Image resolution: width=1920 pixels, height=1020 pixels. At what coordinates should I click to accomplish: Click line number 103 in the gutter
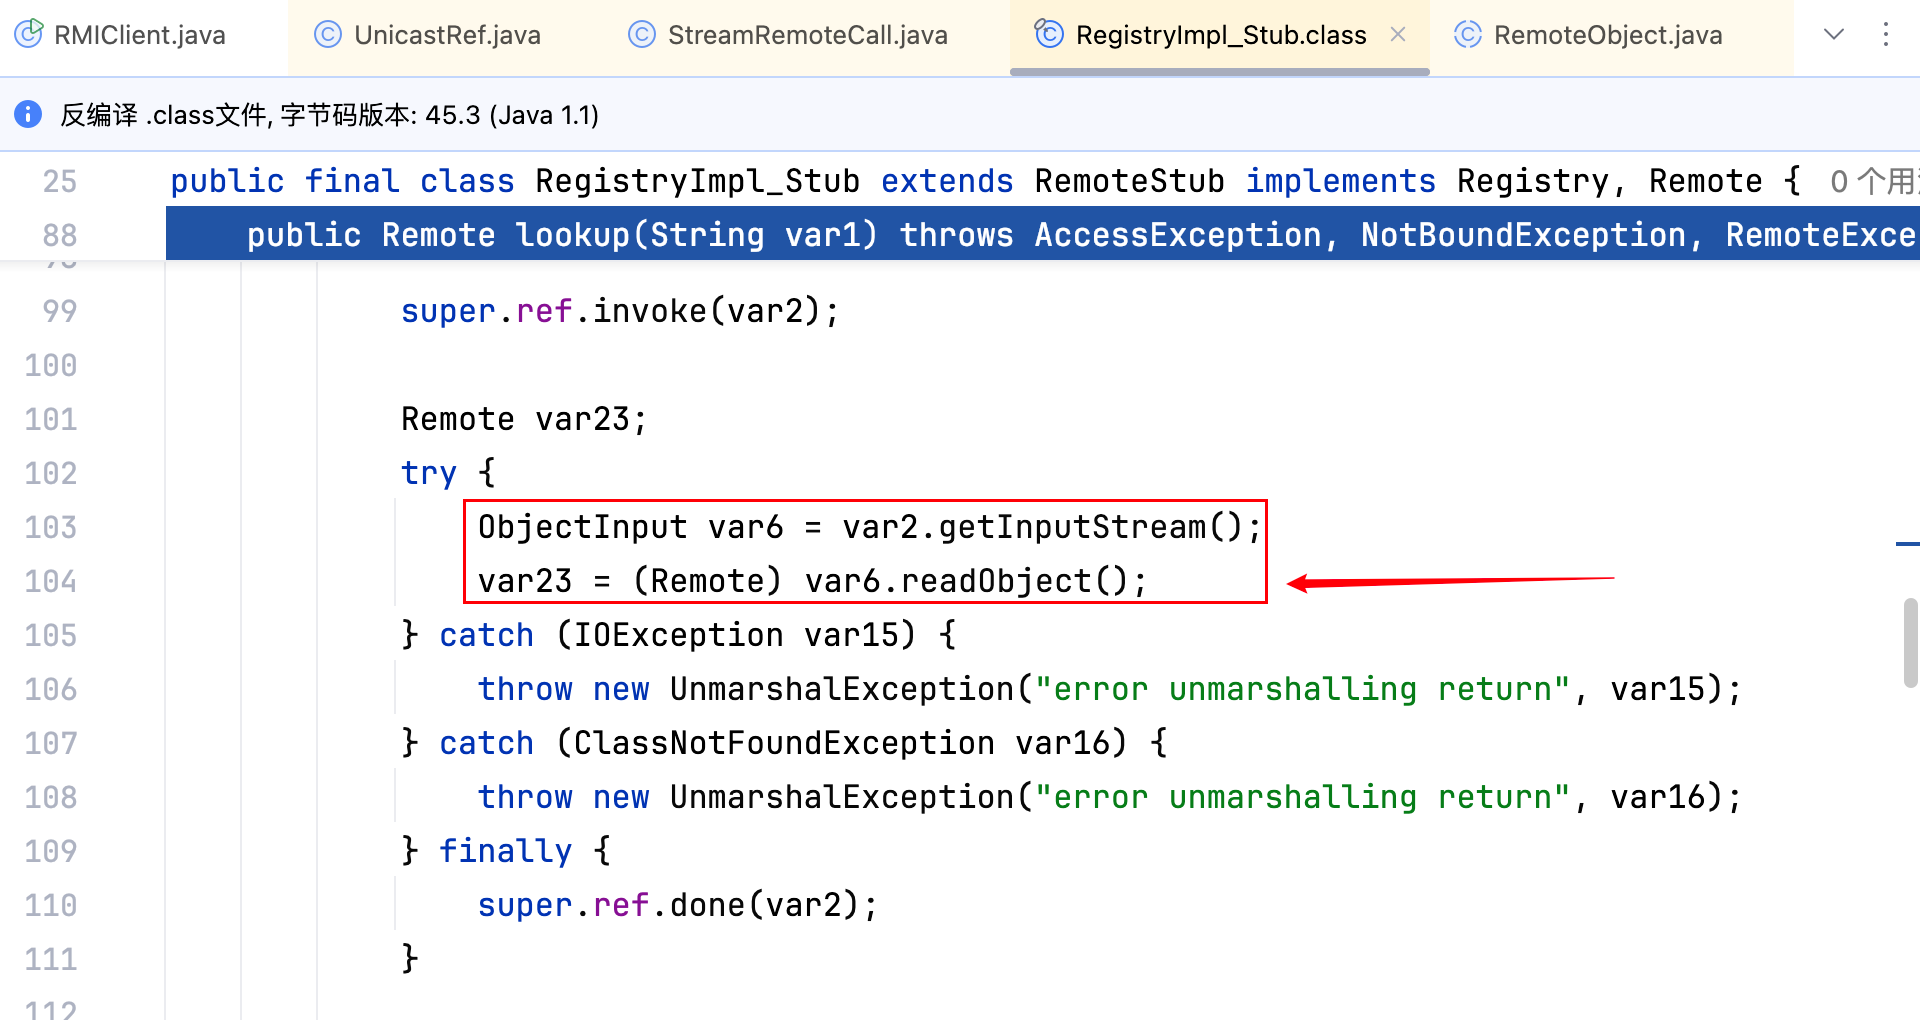pyautogui.click(x=51, y=527)
